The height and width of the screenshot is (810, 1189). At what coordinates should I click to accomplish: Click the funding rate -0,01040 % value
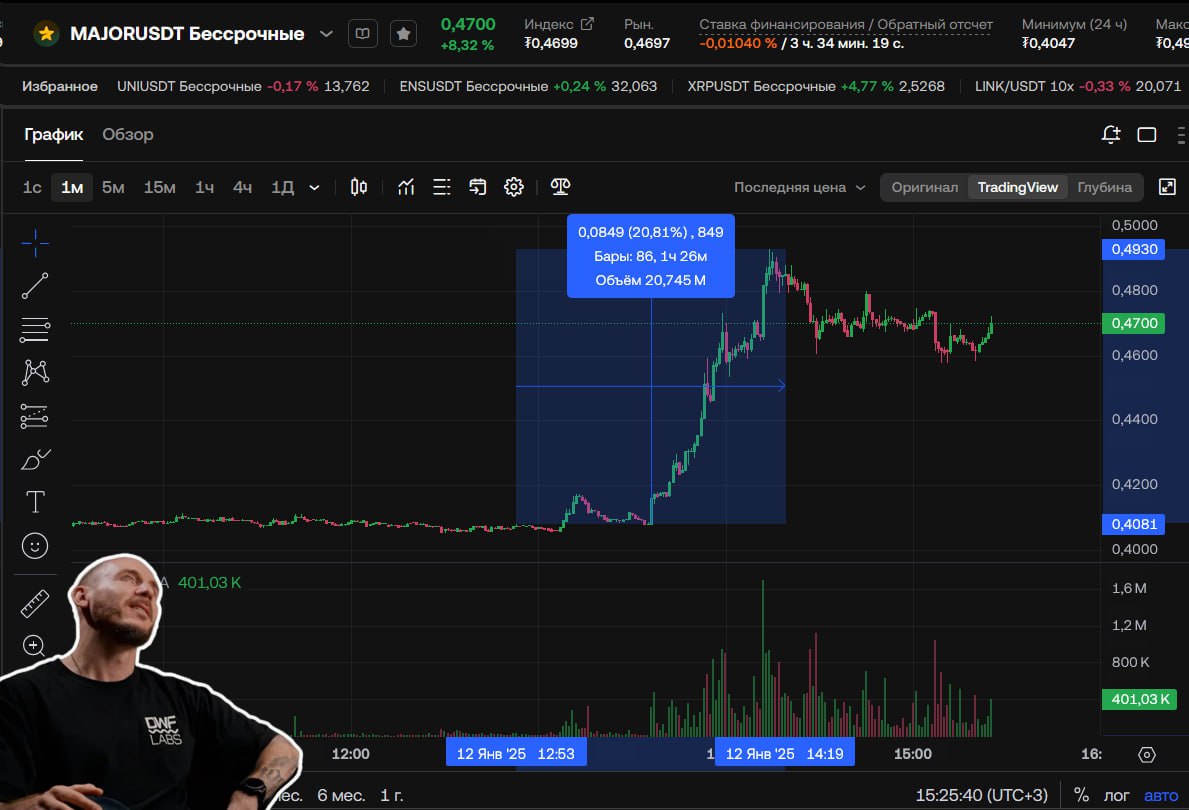[738, 43]
